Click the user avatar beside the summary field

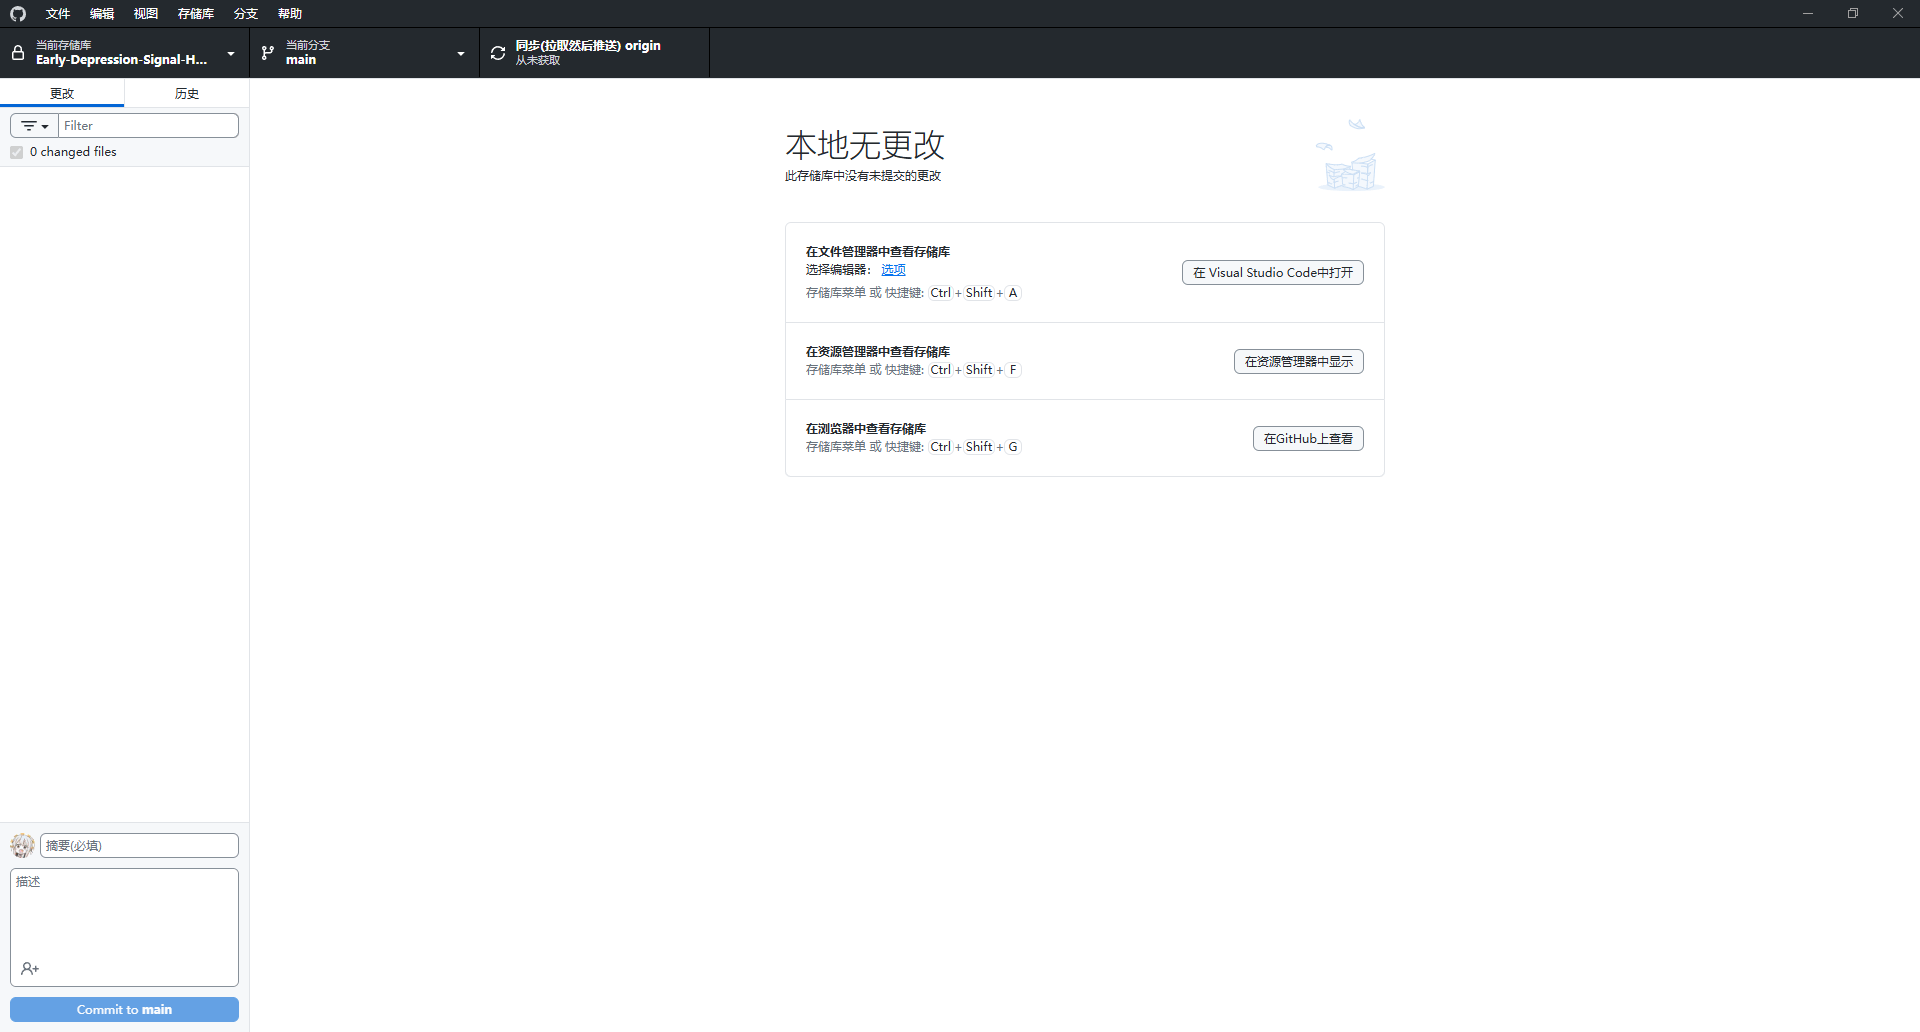click(22, 846)
